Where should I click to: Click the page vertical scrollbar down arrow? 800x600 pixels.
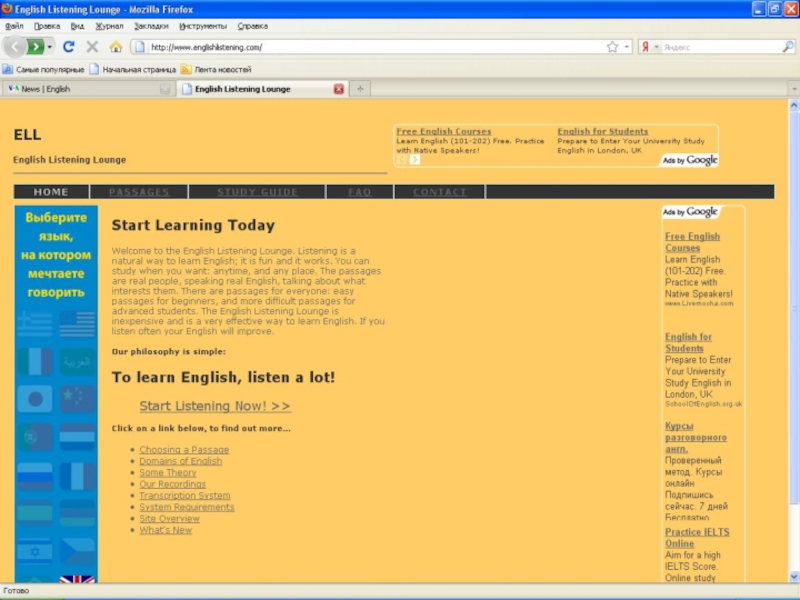tap(794, 577)
